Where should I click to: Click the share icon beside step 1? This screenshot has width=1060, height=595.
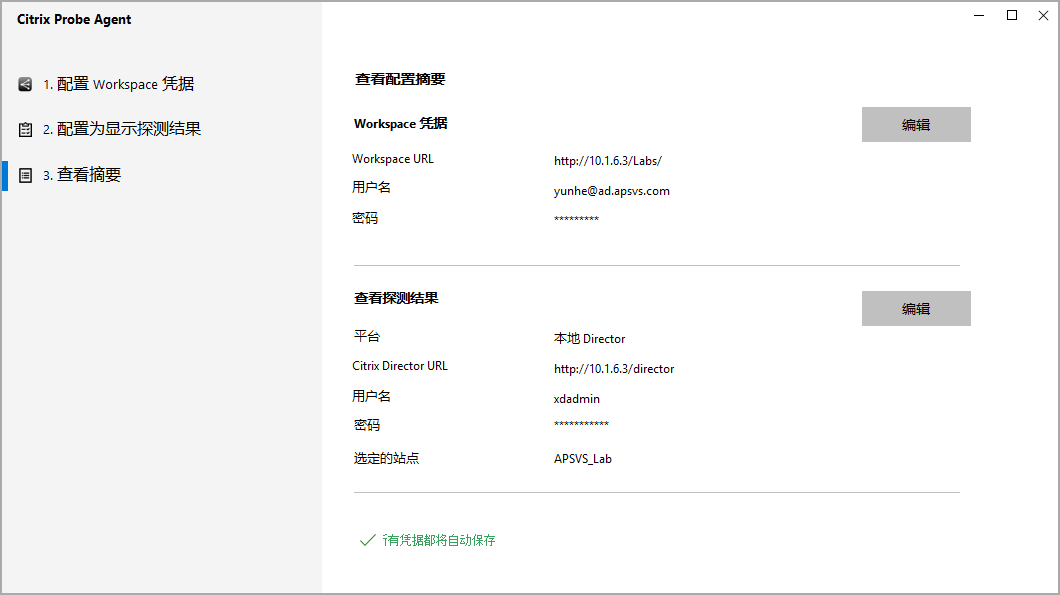25,85
